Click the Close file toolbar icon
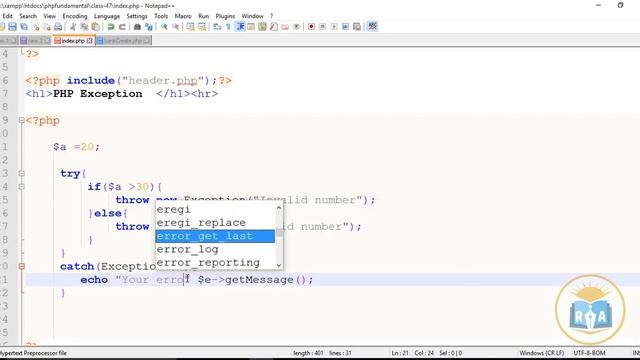The width and height of the screenshot is (640, 360). [x=36, y=27]
